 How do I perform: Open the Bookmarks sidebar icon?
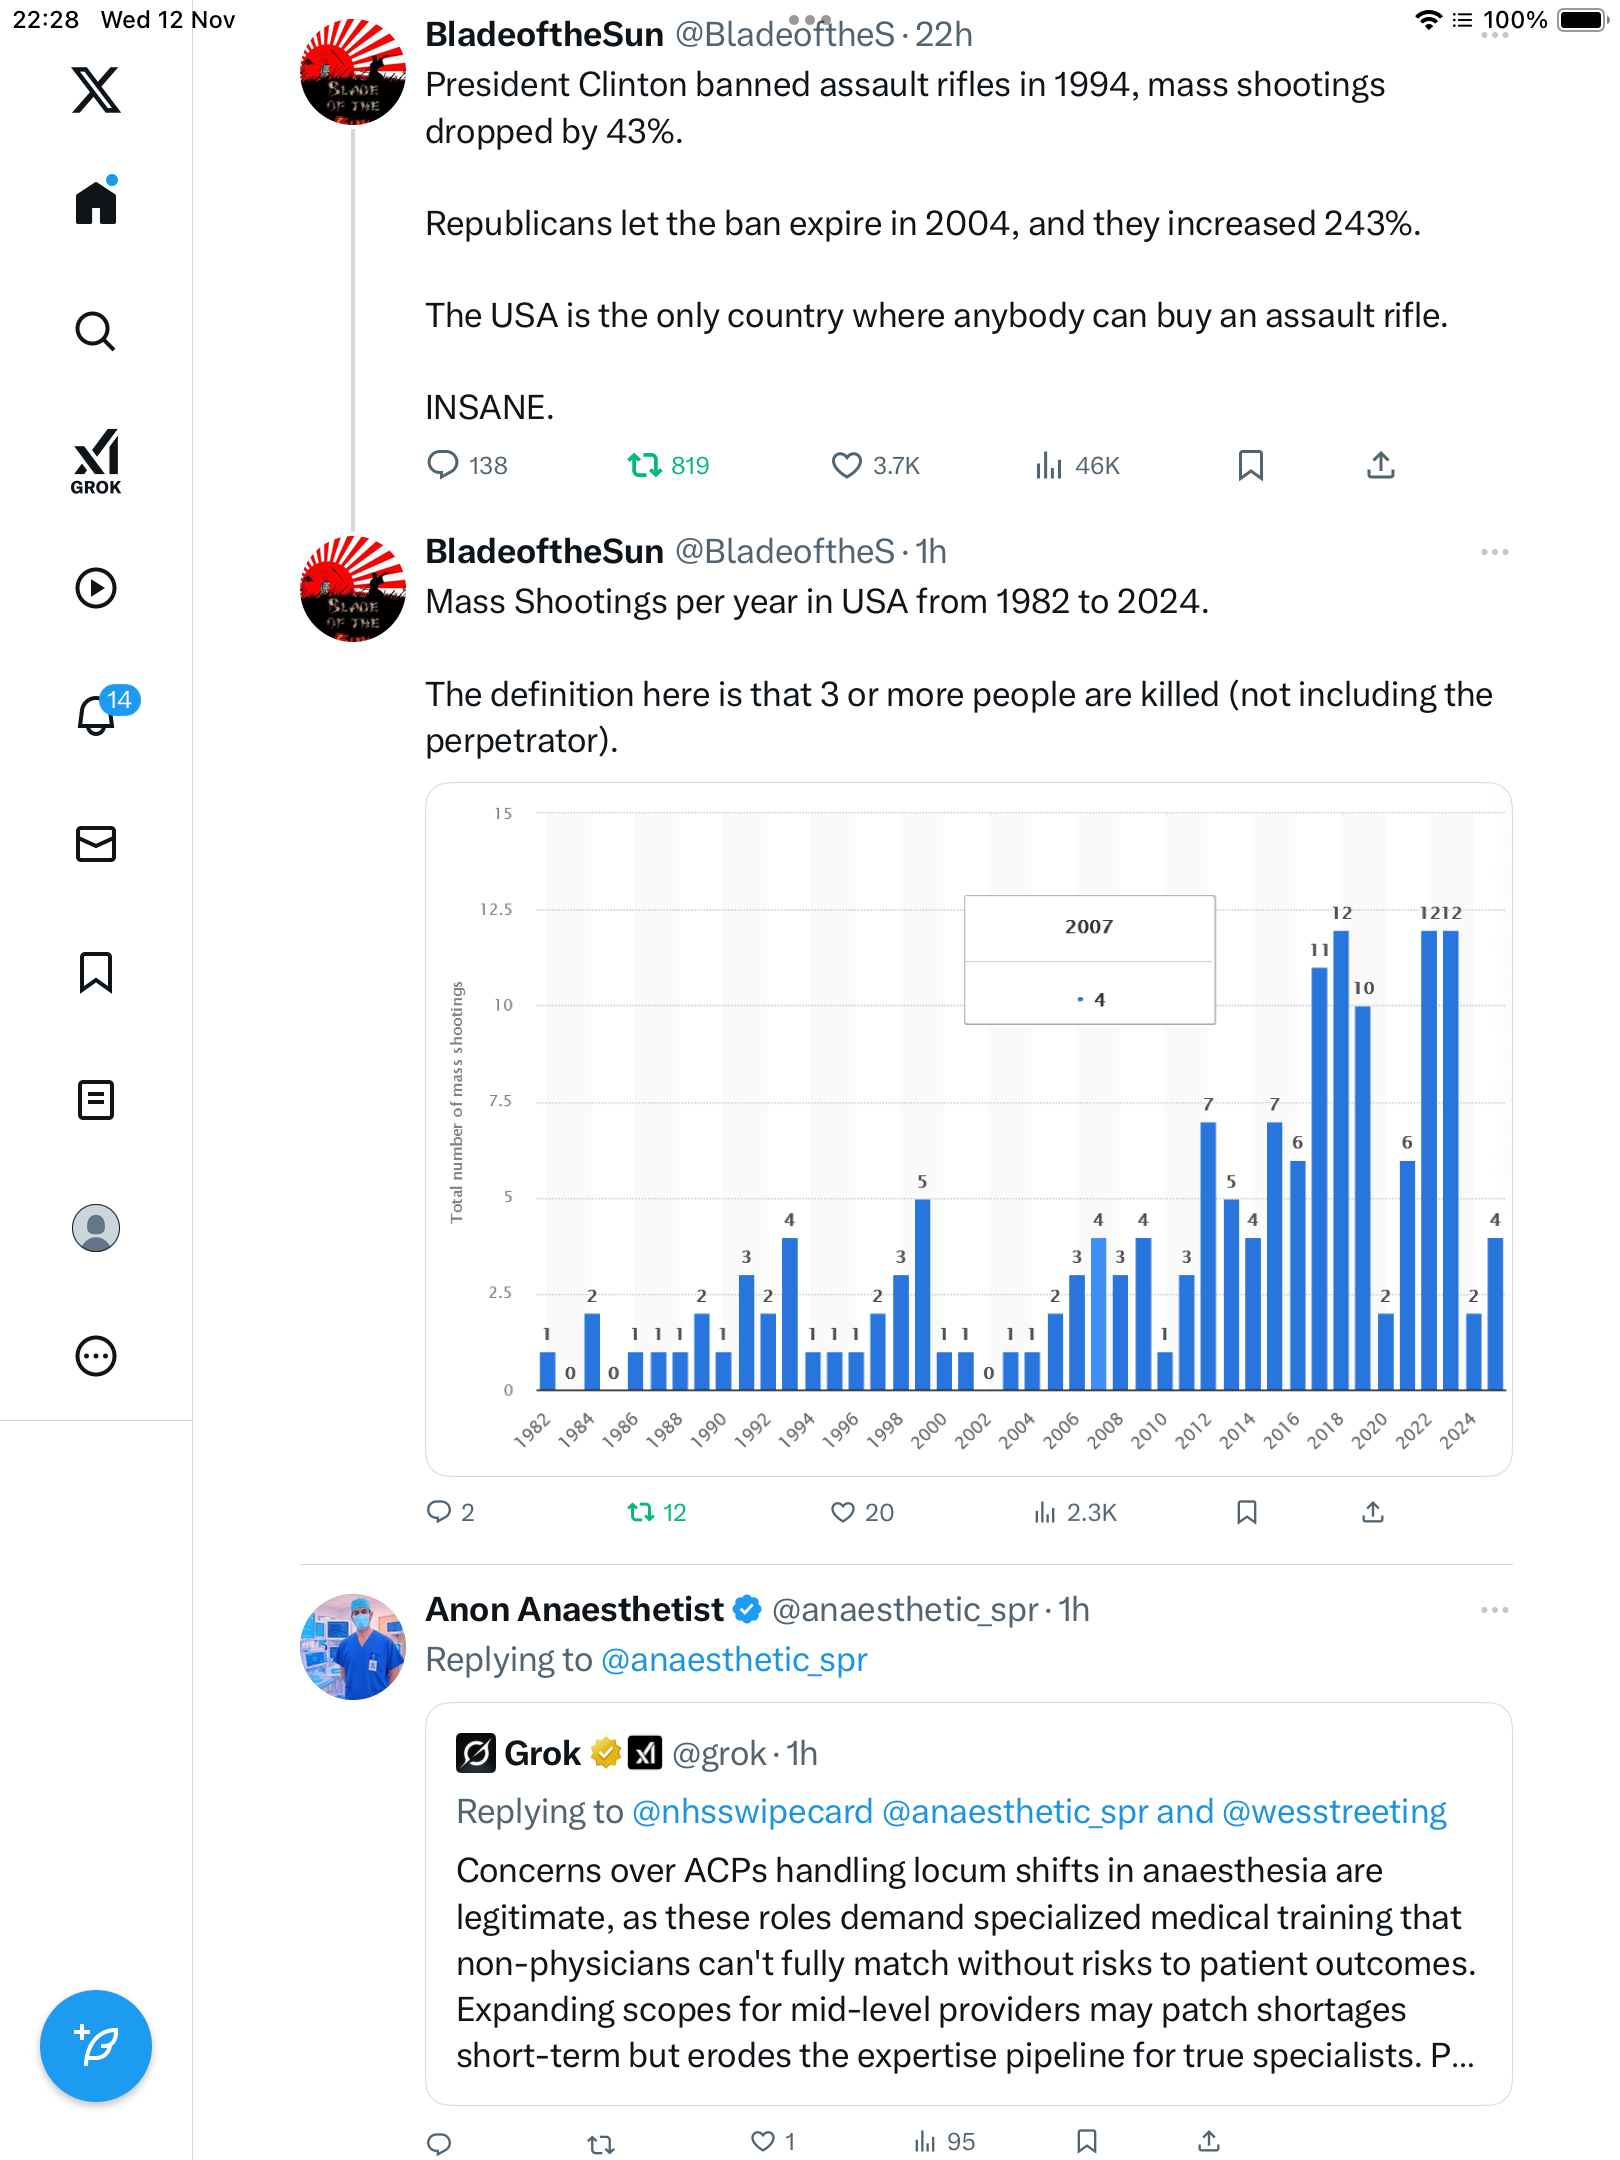(x=96, y=972)
